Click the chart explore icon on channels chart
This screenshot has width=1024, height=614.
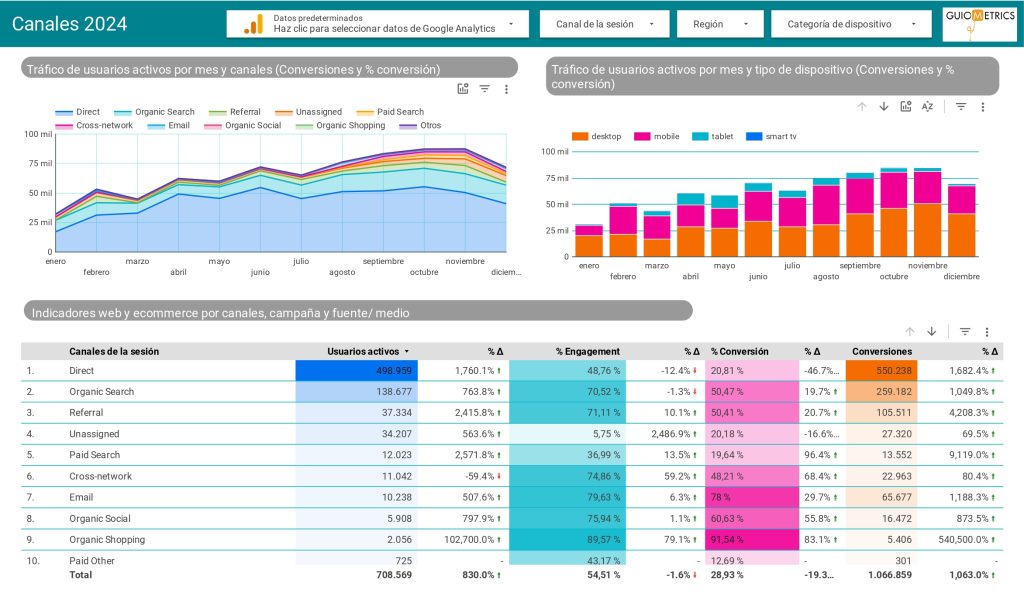tap(463, 89)
